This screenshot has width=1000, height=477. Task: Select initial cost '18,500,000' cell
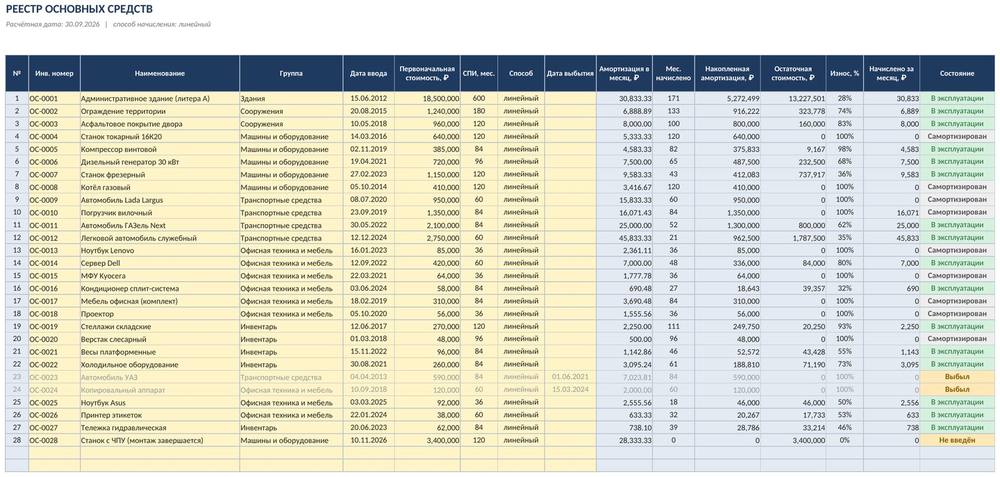click(427, 99)
